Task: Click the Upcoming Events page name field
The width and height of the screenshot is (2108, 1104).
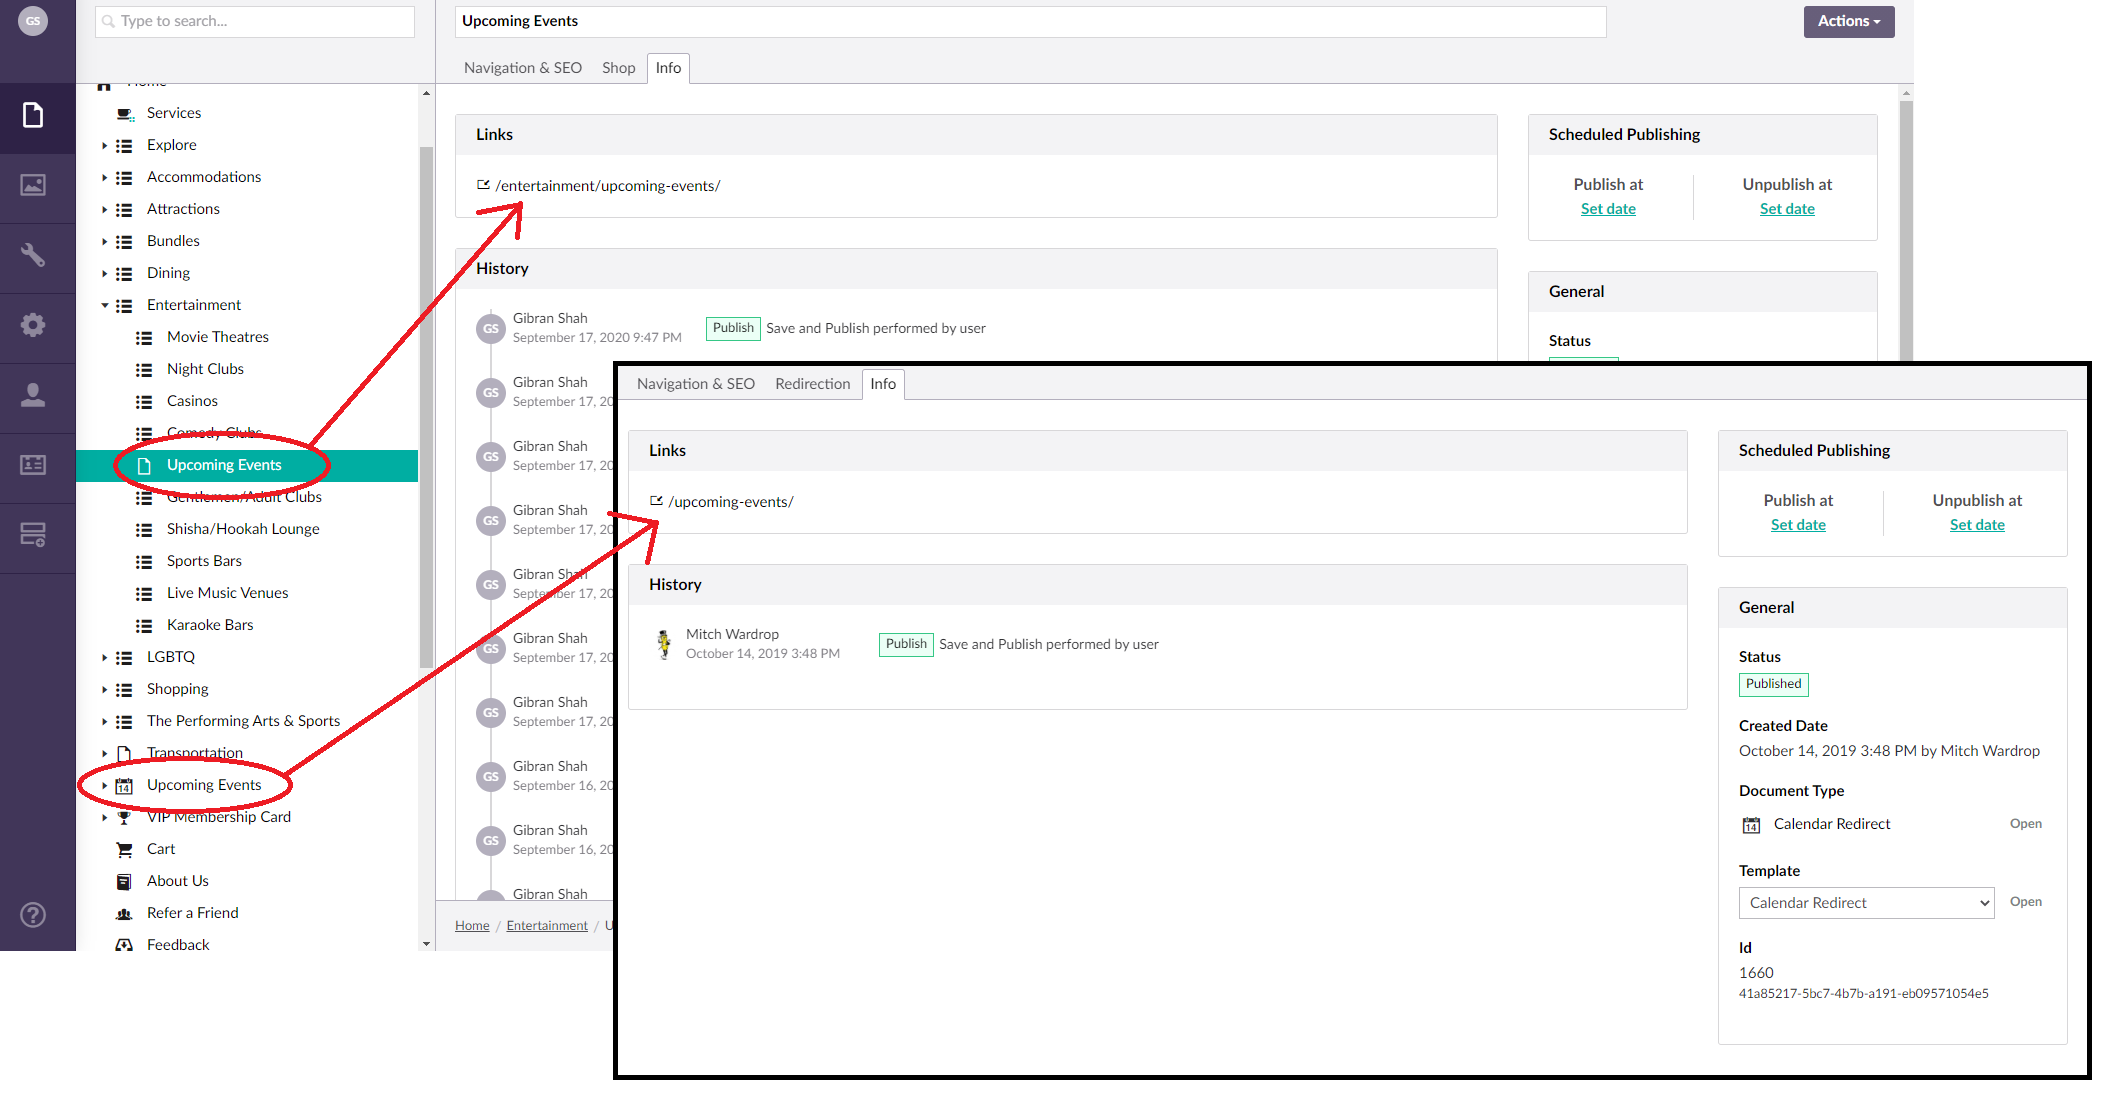Action: pyautogui.click(x=1030, y=21)
